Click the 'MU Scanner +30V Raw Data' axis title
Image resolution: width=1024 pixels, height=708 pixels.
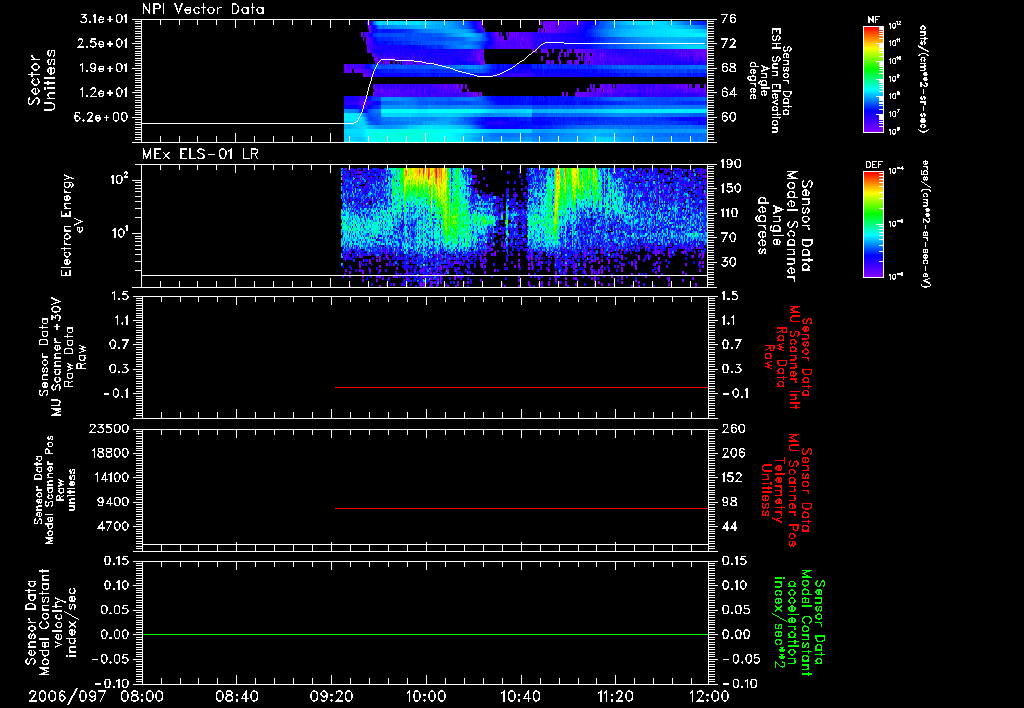(x=63, y=357)
